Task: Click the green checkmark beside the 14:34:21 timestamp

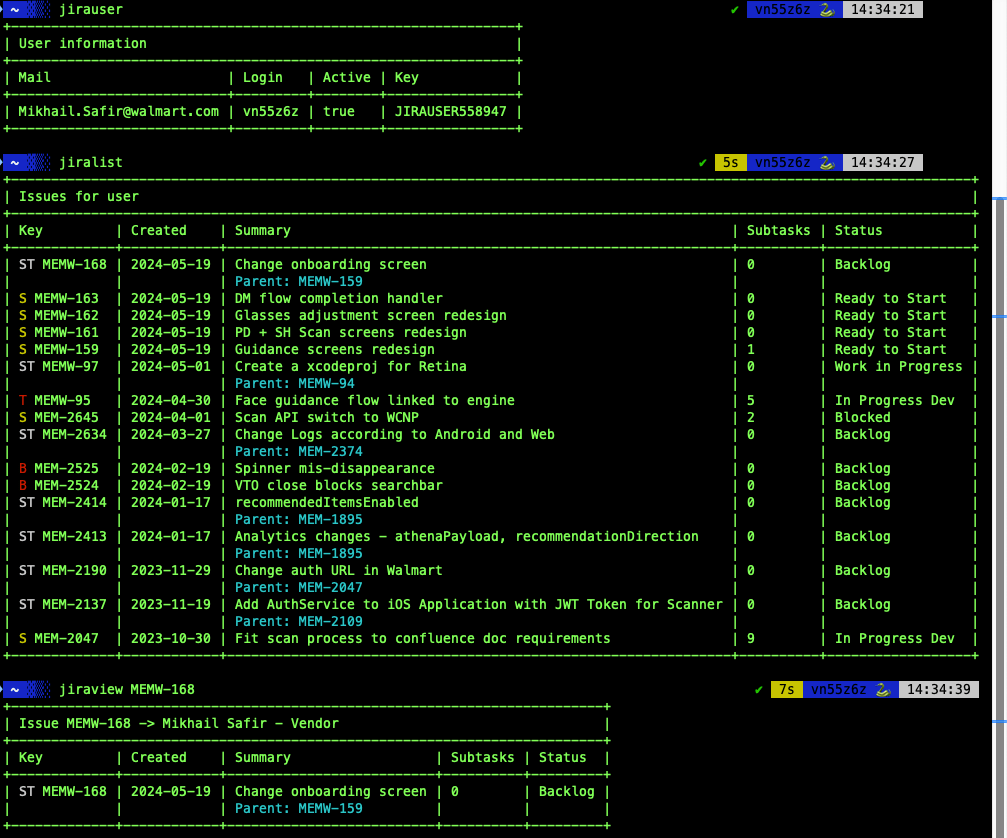Action: pos(735,9)
